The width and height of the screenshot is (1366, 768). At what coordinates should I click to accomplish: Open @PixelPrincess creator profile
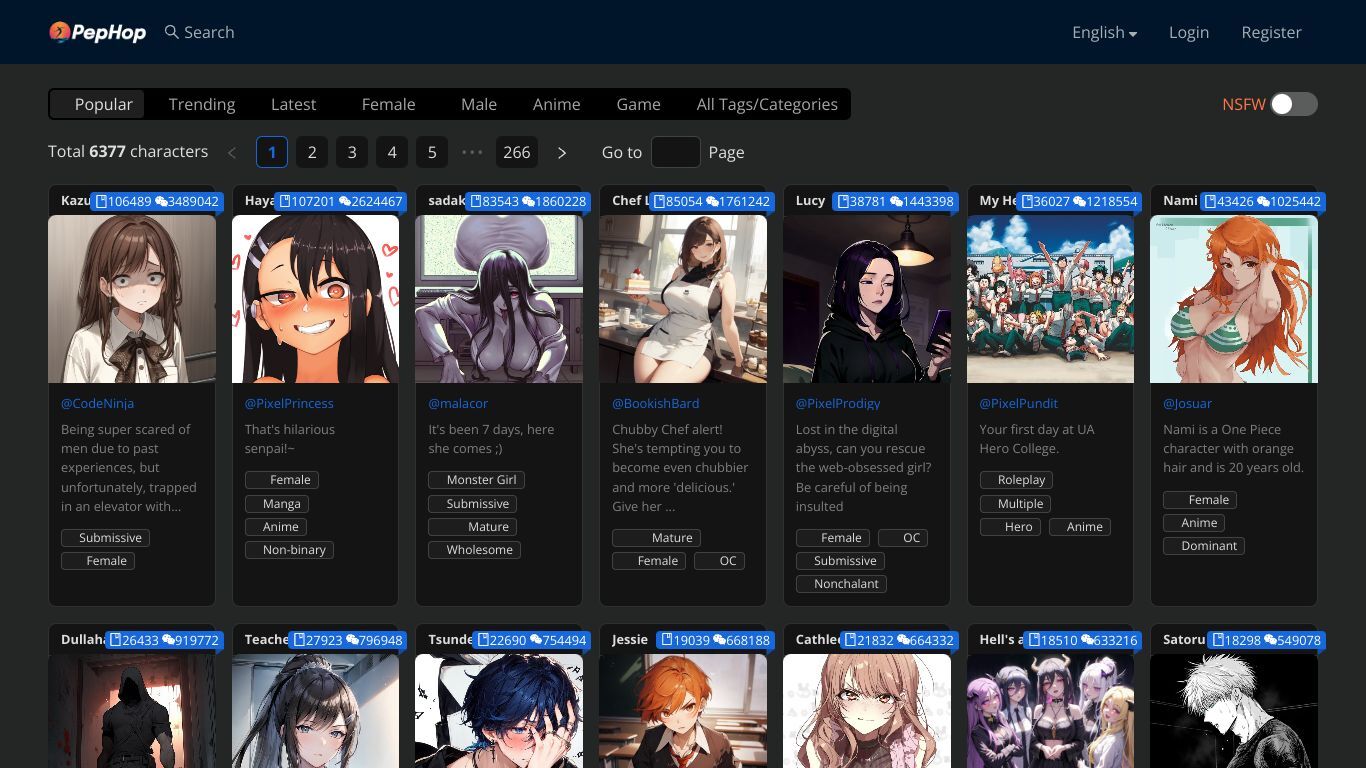(x=289, y=403)
